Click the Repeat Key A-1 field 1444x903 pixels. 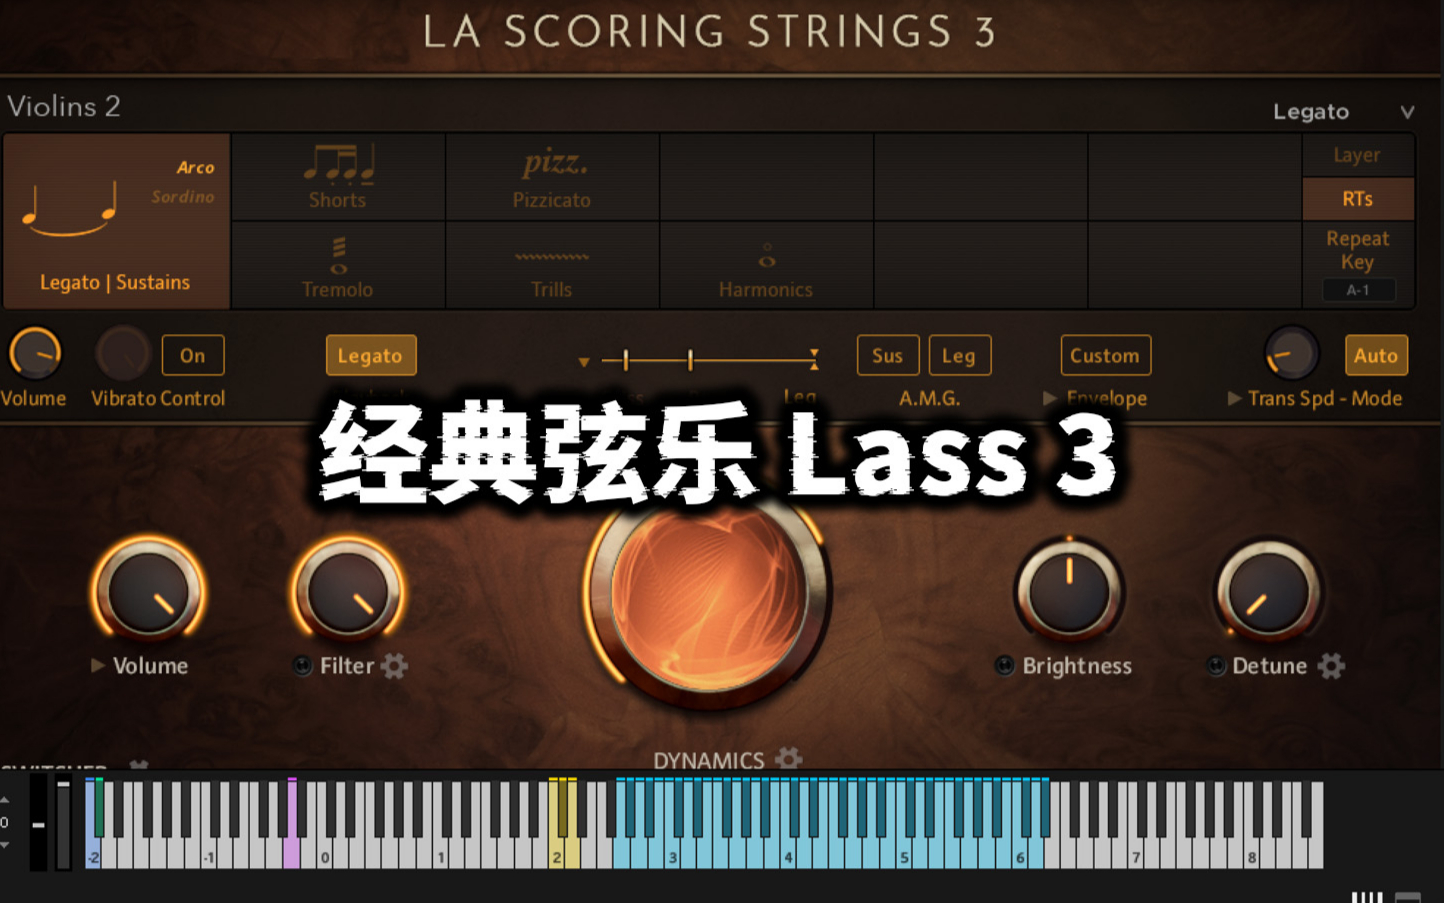coord(1358,290)
